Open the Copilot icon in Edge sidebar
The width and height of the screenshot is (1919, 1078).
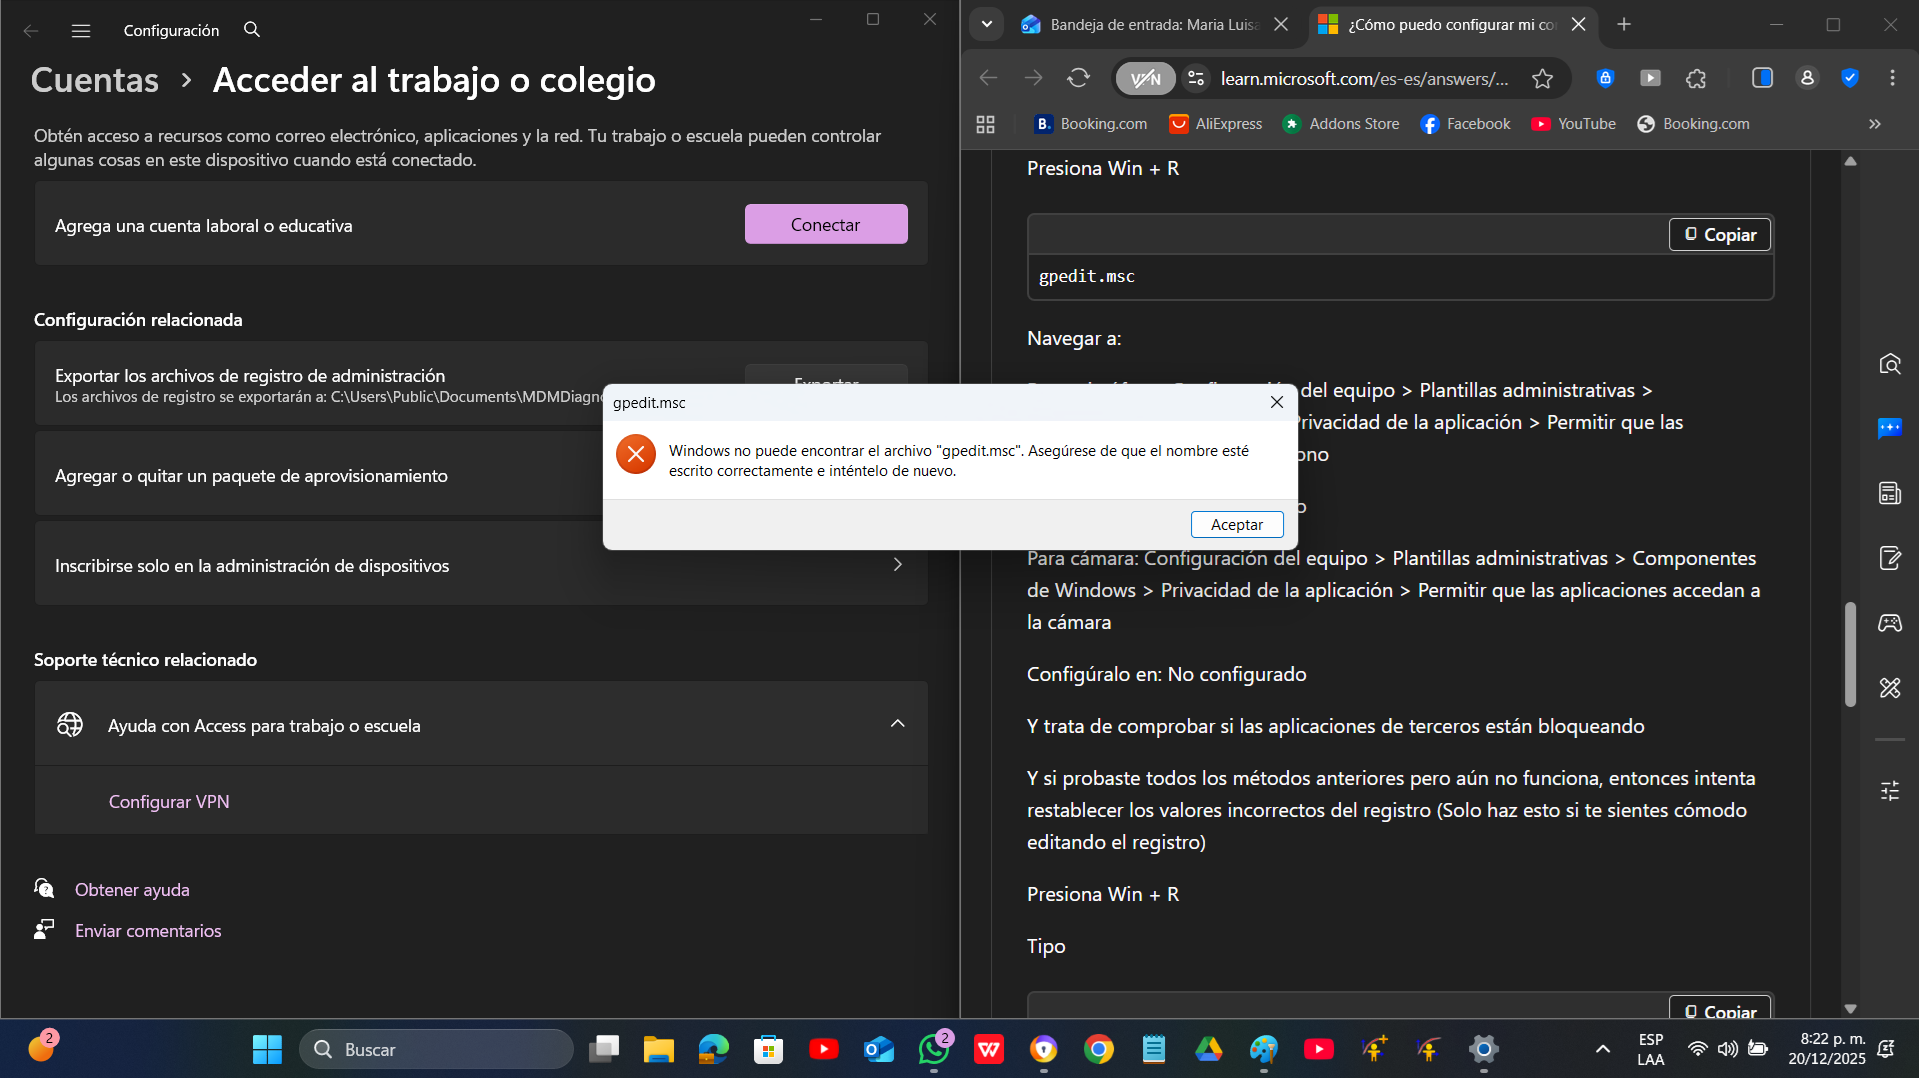1890,428
